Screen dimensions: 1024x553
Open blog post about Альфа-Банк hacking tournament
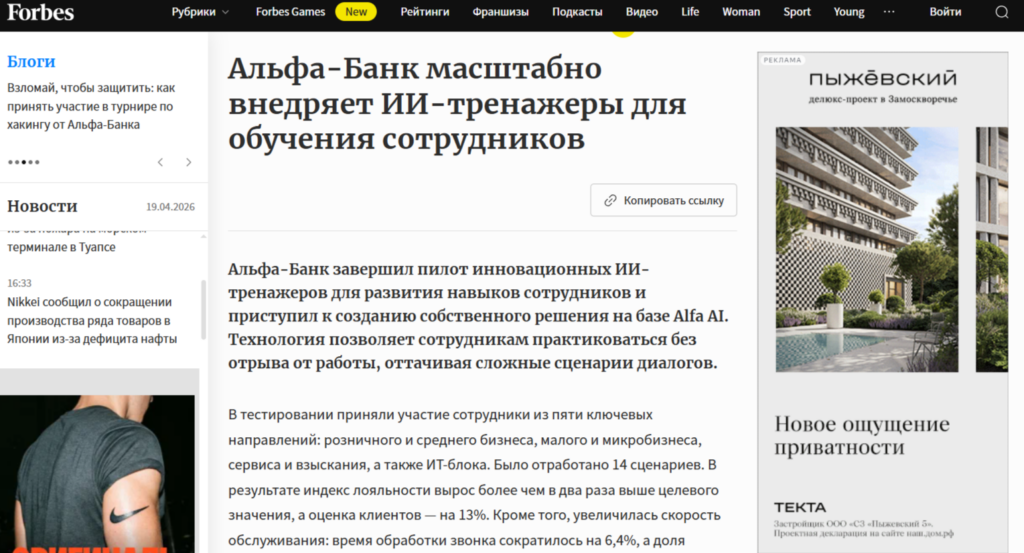click(91, 106)
